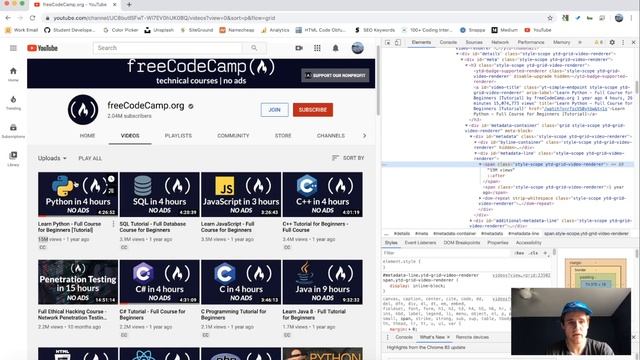Viewport: 640px width, 360px height.
Task: Click Support Our Nonprofit banner button
Action: (x=335, y=76)
